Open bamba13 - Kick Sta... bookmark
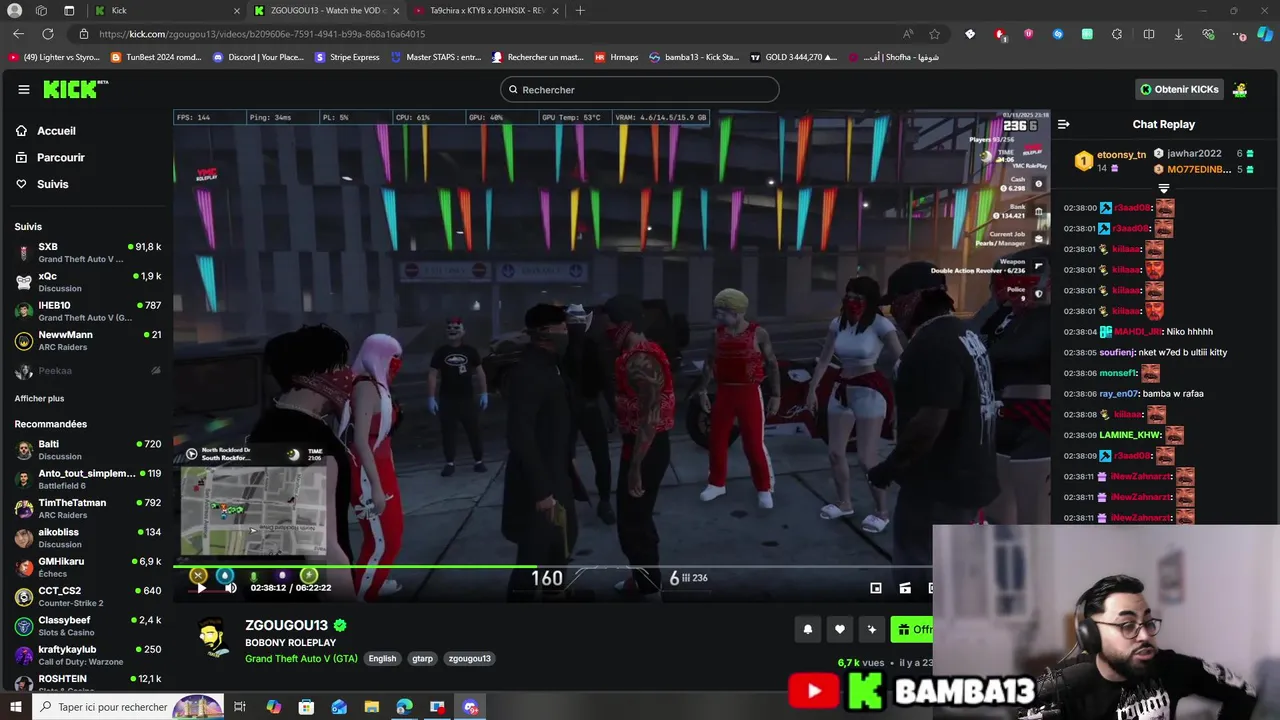This screenshot has width=1280, height=720. pyautogui.click(x=694, y=57)
